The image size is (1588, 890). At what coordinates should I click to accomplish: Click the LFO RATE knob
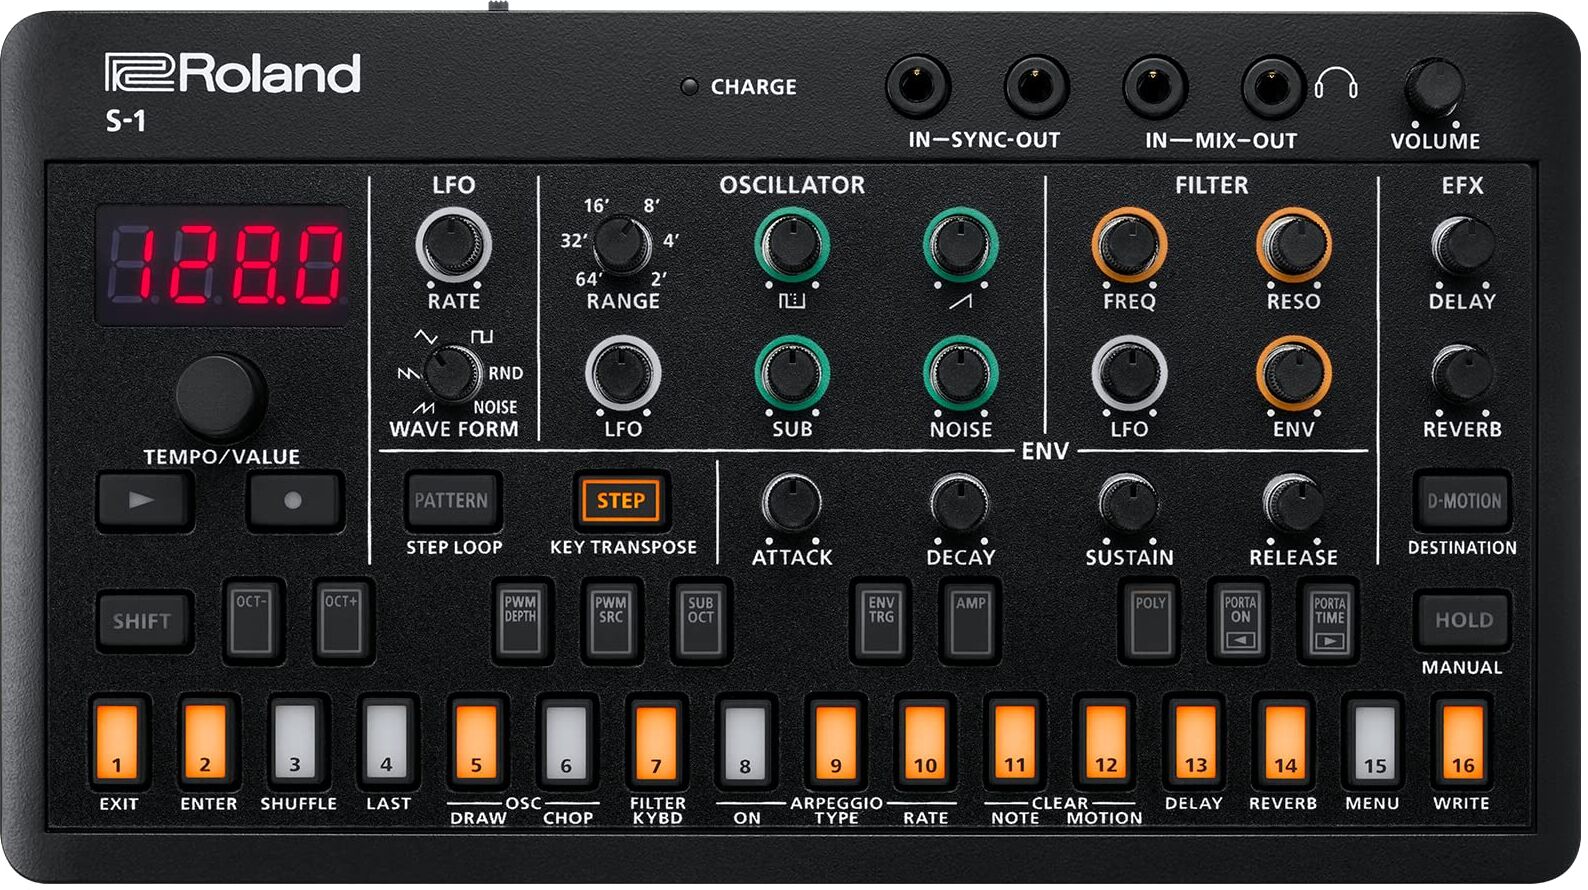click(x=453, y=245)
